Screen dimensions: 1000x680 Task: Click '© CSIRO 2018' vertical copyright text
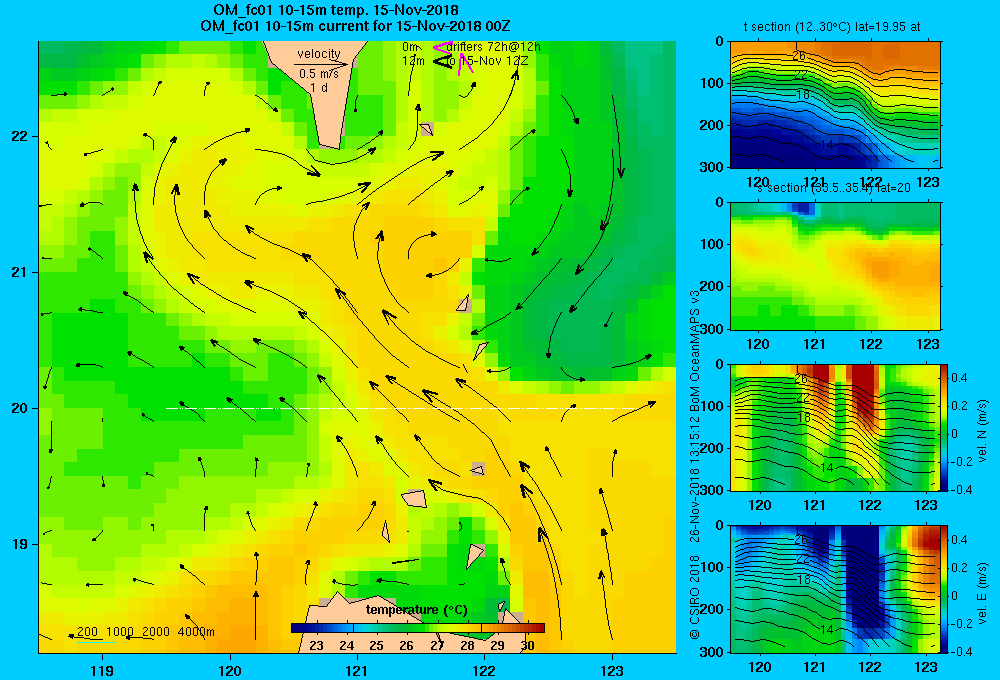(x=695, y=597)
